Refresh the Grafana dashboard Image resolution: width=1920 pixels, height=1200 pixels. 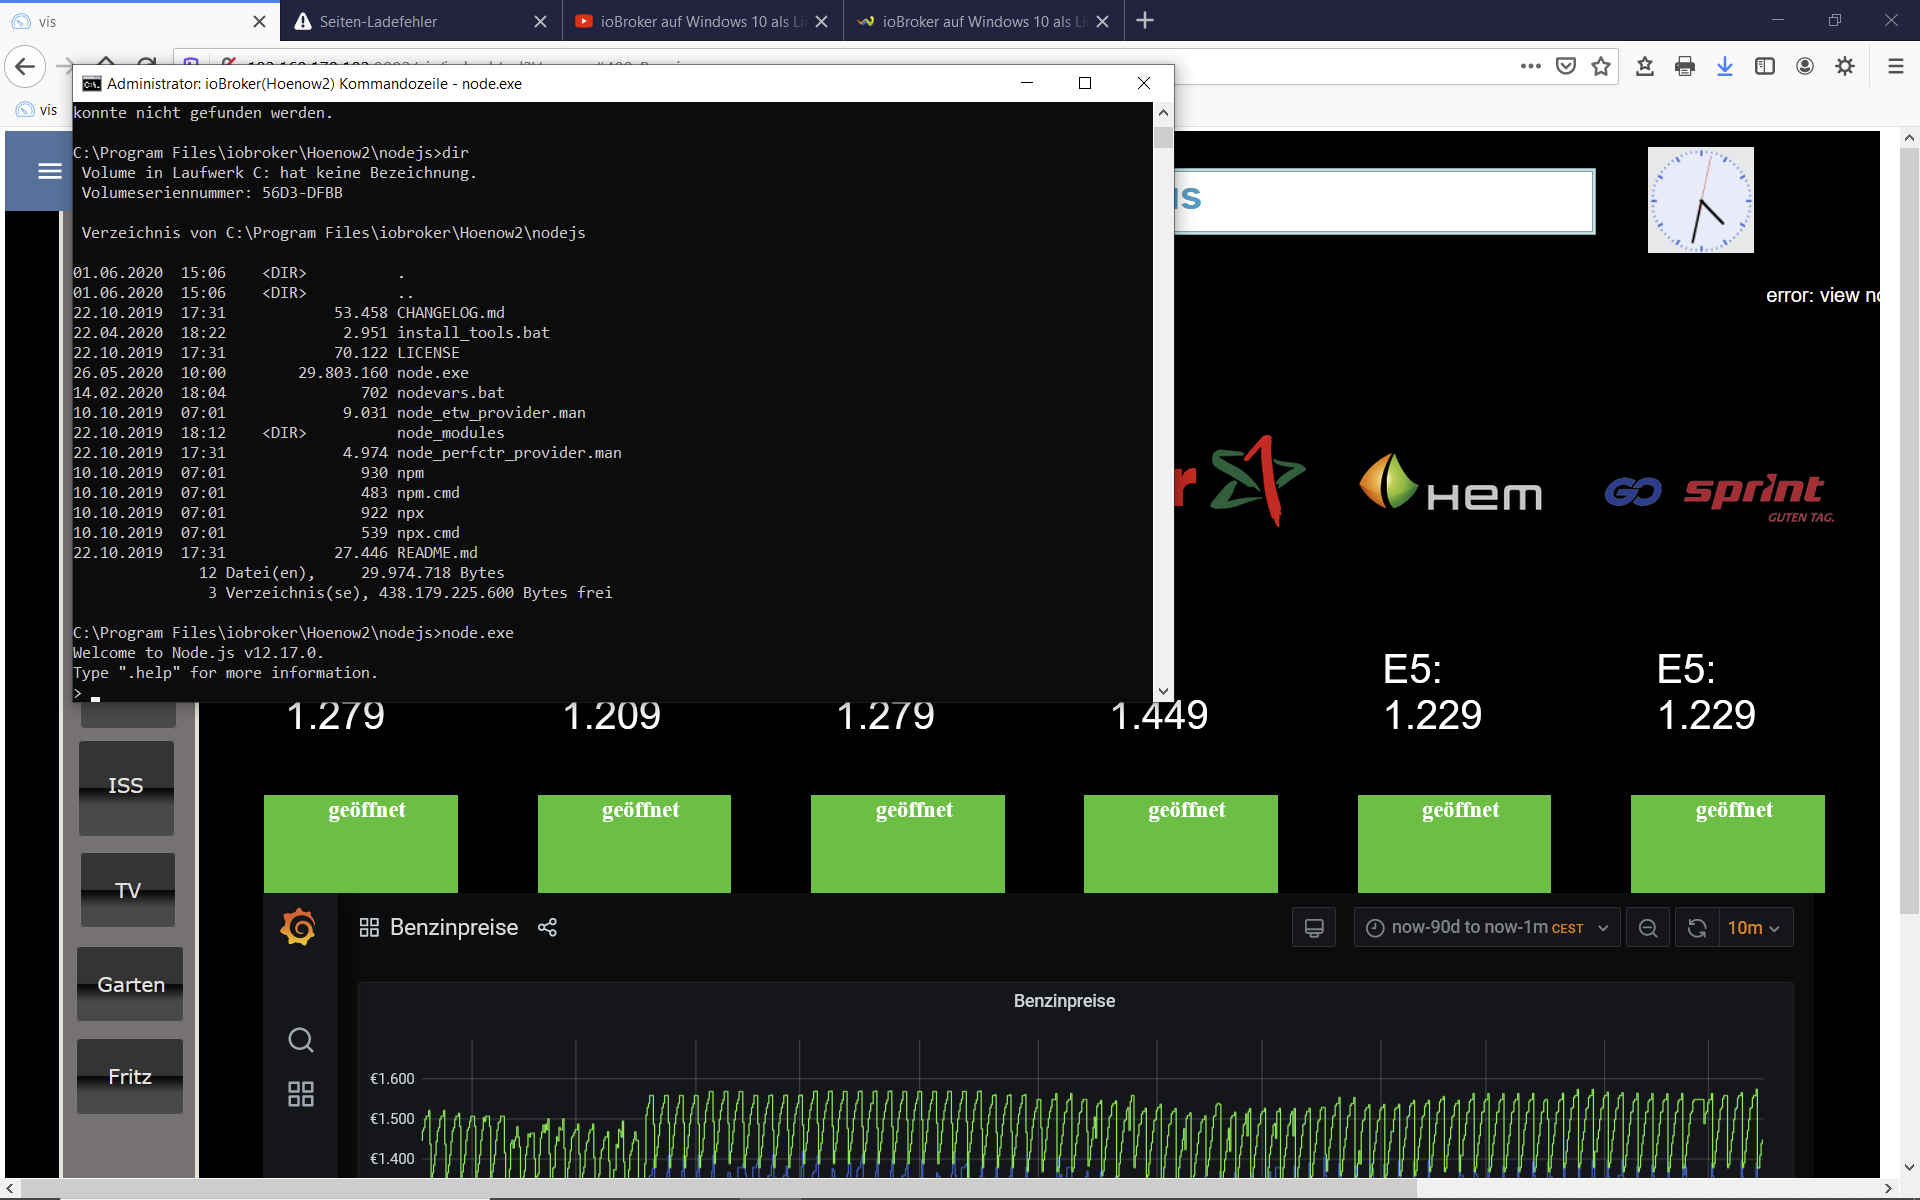[1697, 928]
